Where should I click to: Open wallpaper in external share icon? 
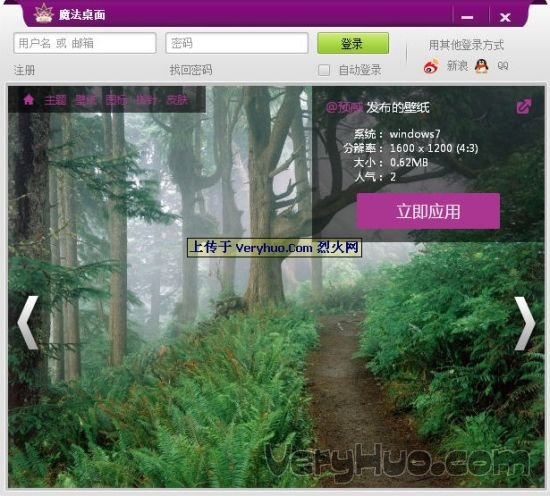tap(524, 107)
